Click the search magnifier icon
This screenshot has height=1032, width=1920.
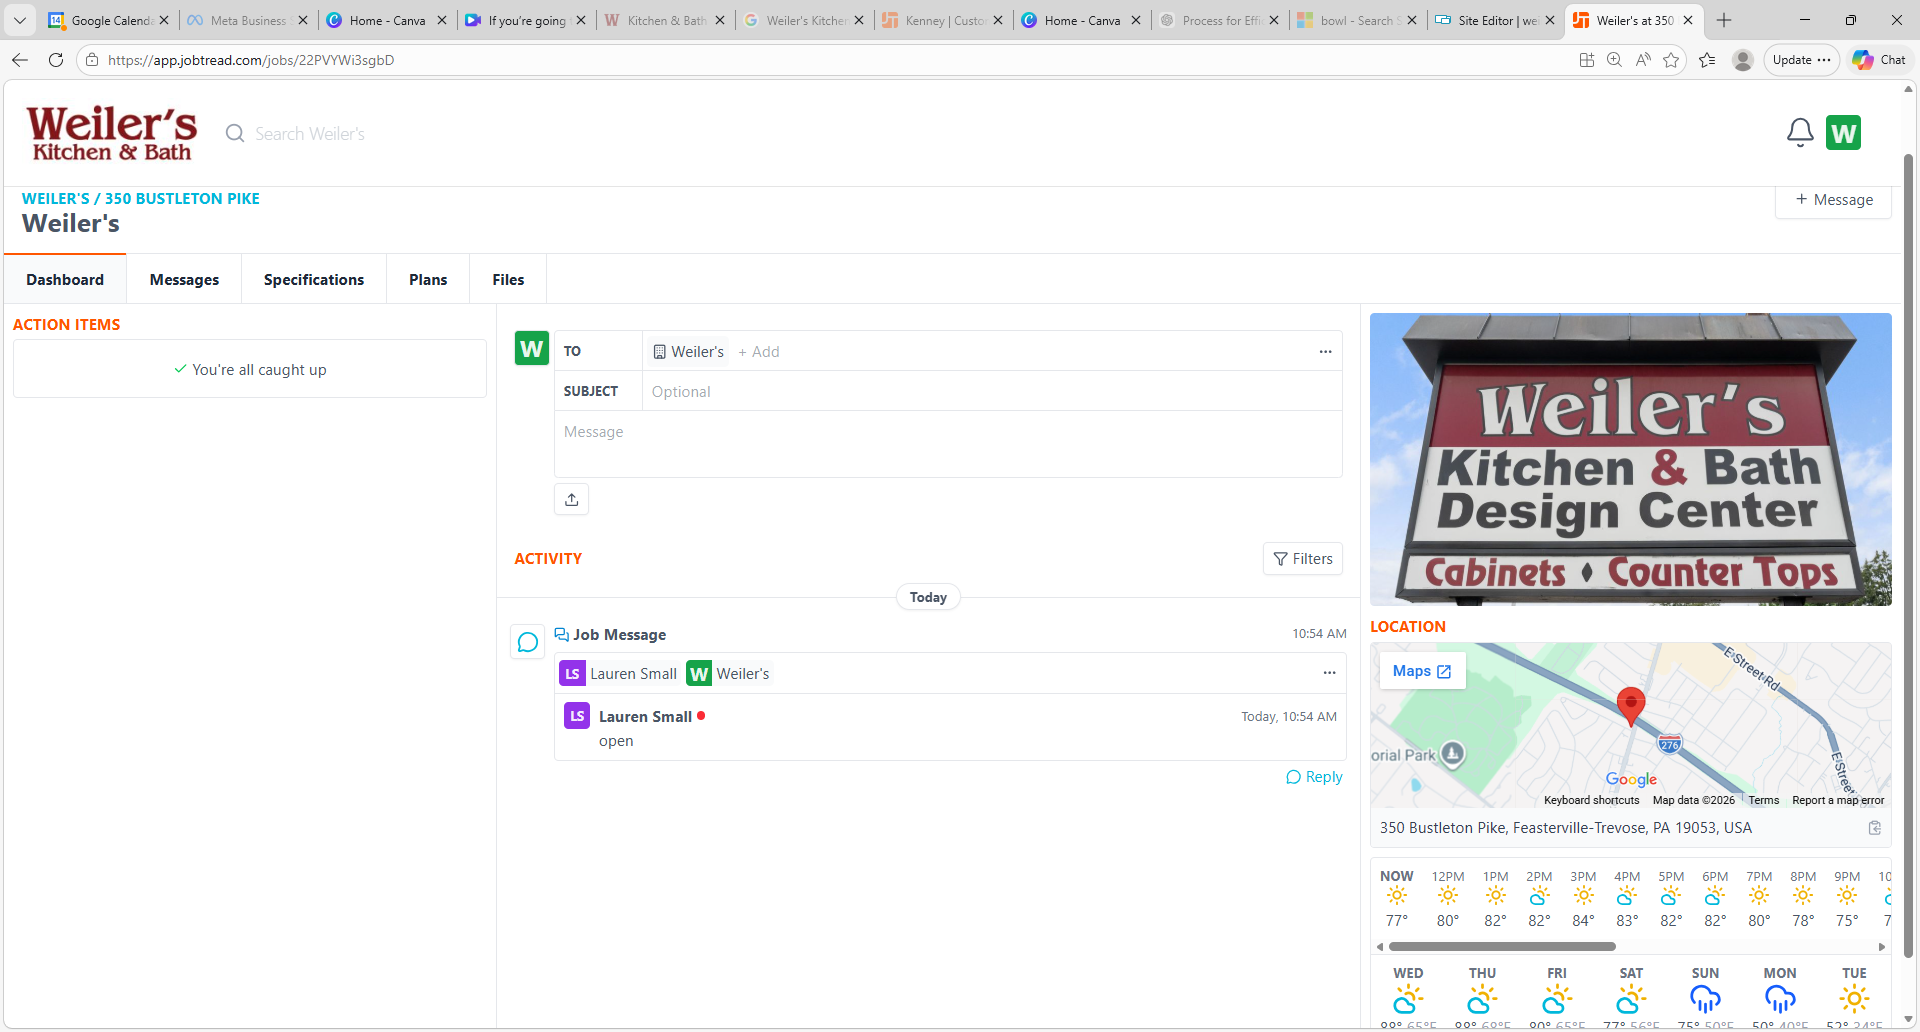click(x=235, y=134)
